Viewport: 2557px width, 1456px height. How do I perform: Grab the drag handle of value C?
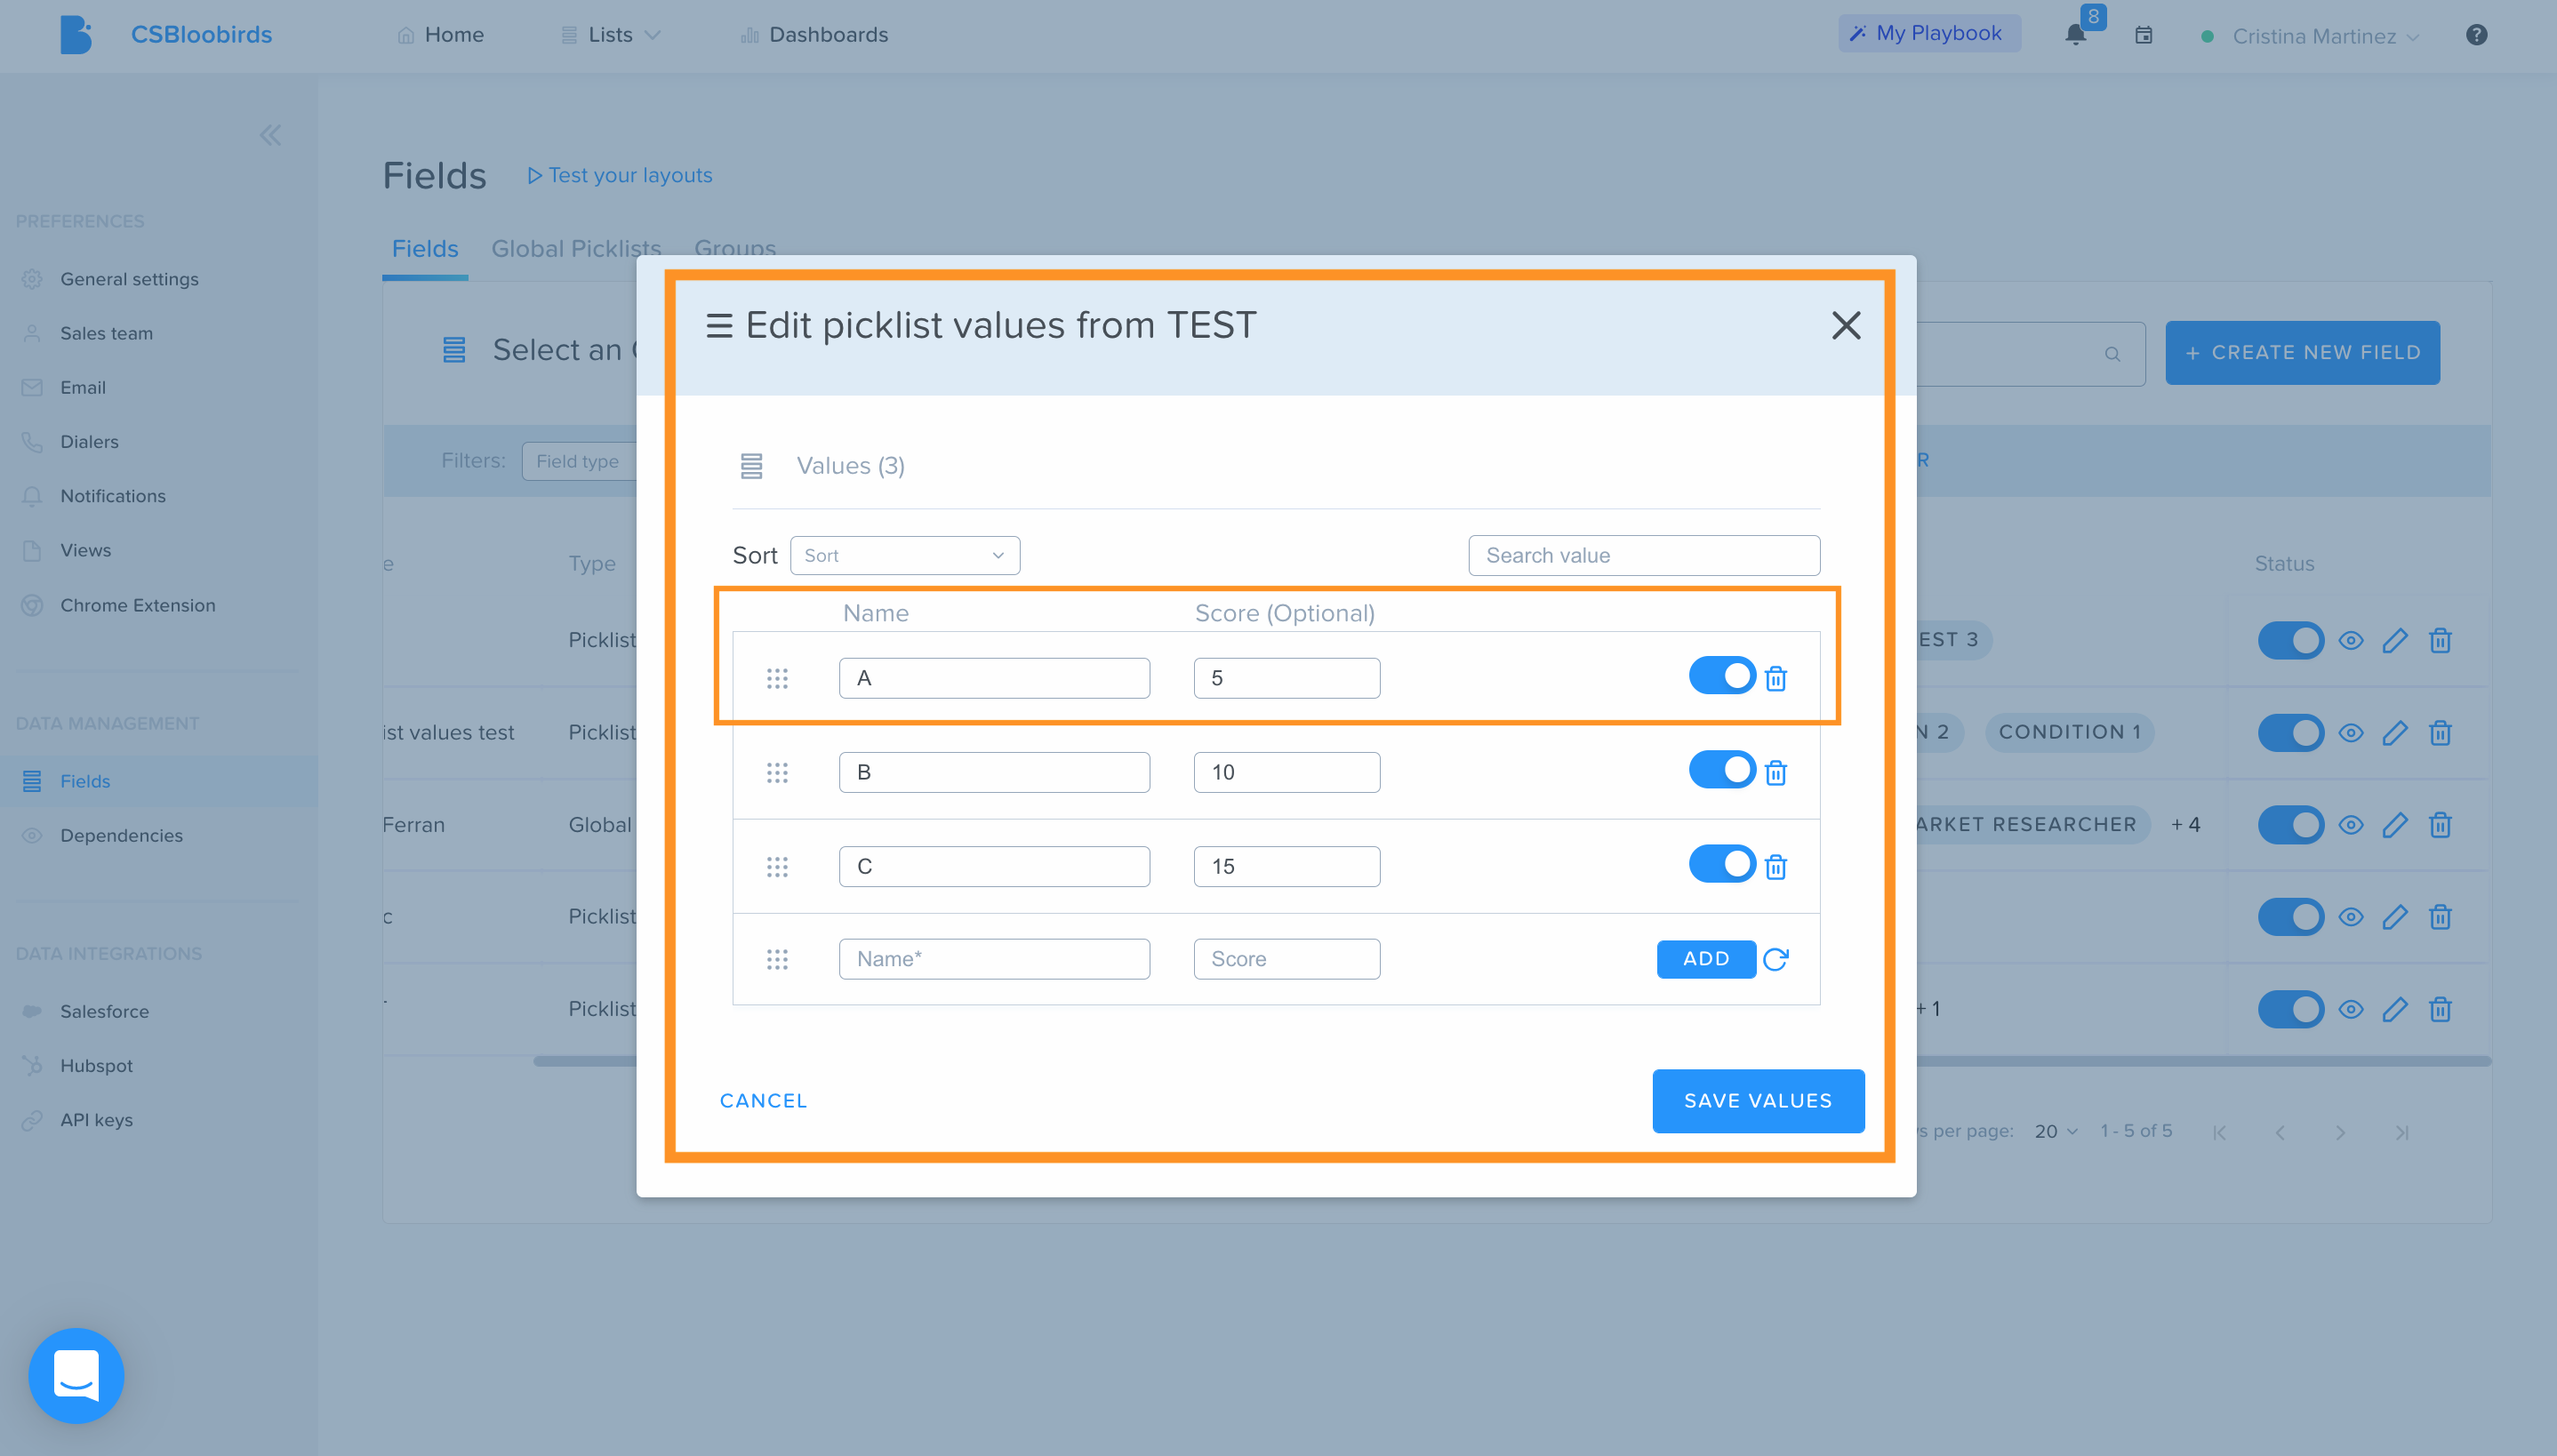[777, 867]
